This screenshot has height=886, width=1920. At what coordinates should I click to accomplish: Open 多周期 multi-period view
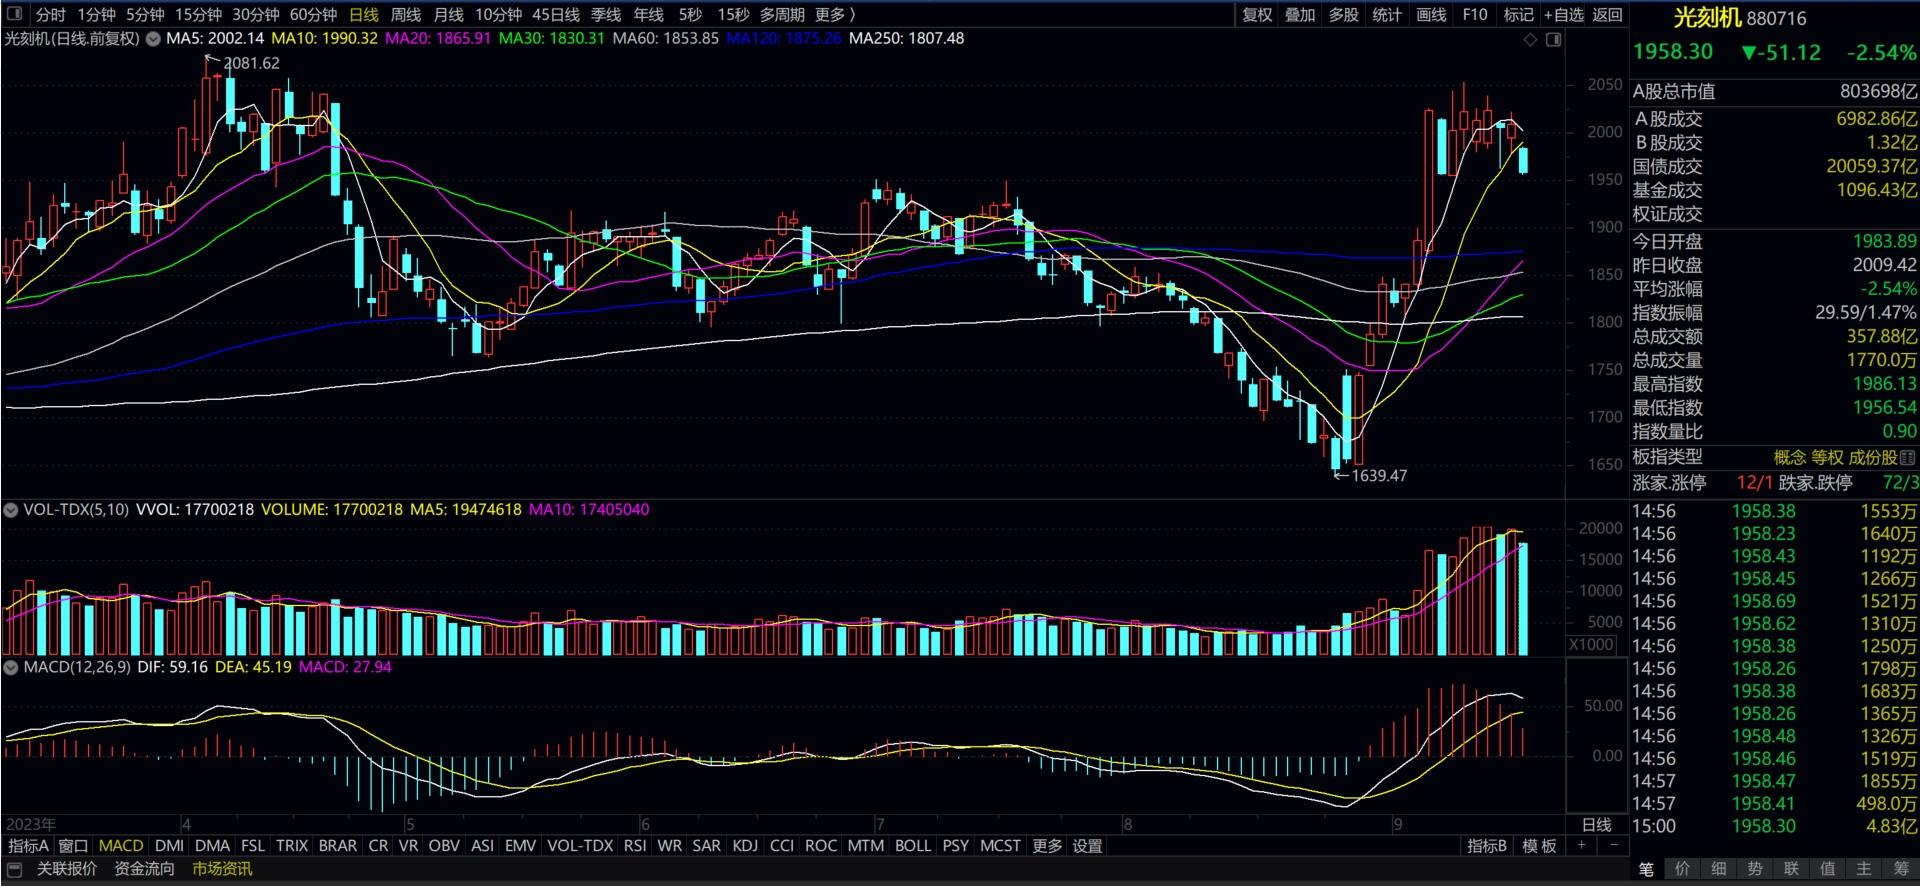pos(782,15)
